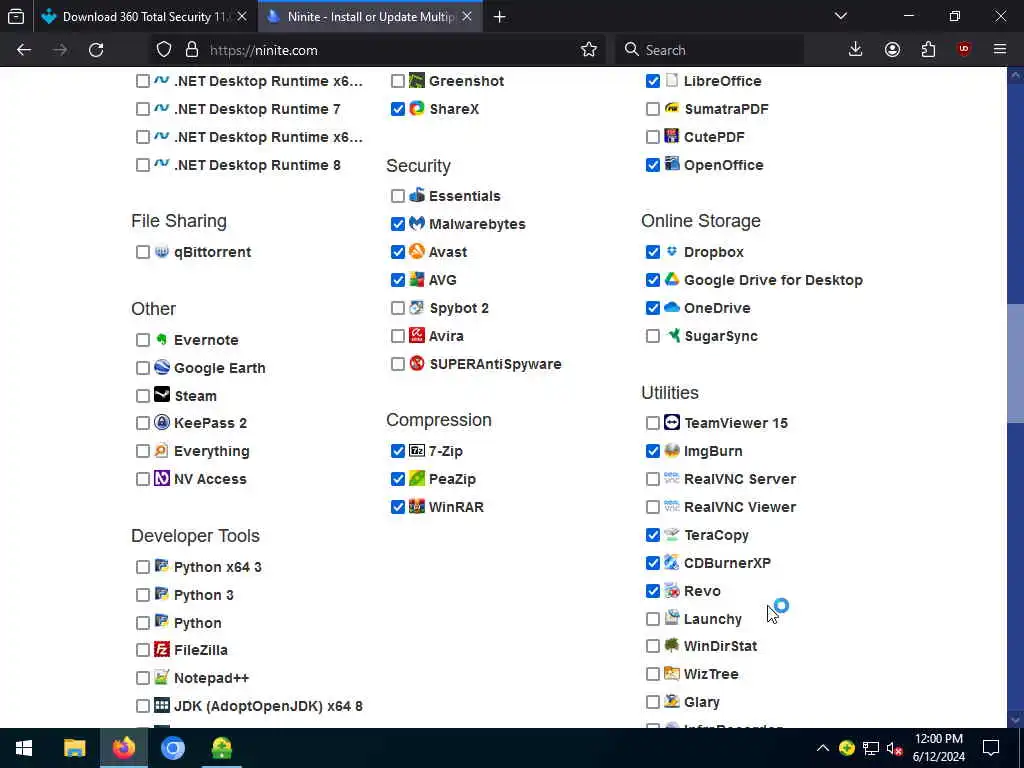The height and width of the screenshot is (768, 1024).
Task: Click the page vertical scrollbar thumb
Action: tap(1016, 362)
